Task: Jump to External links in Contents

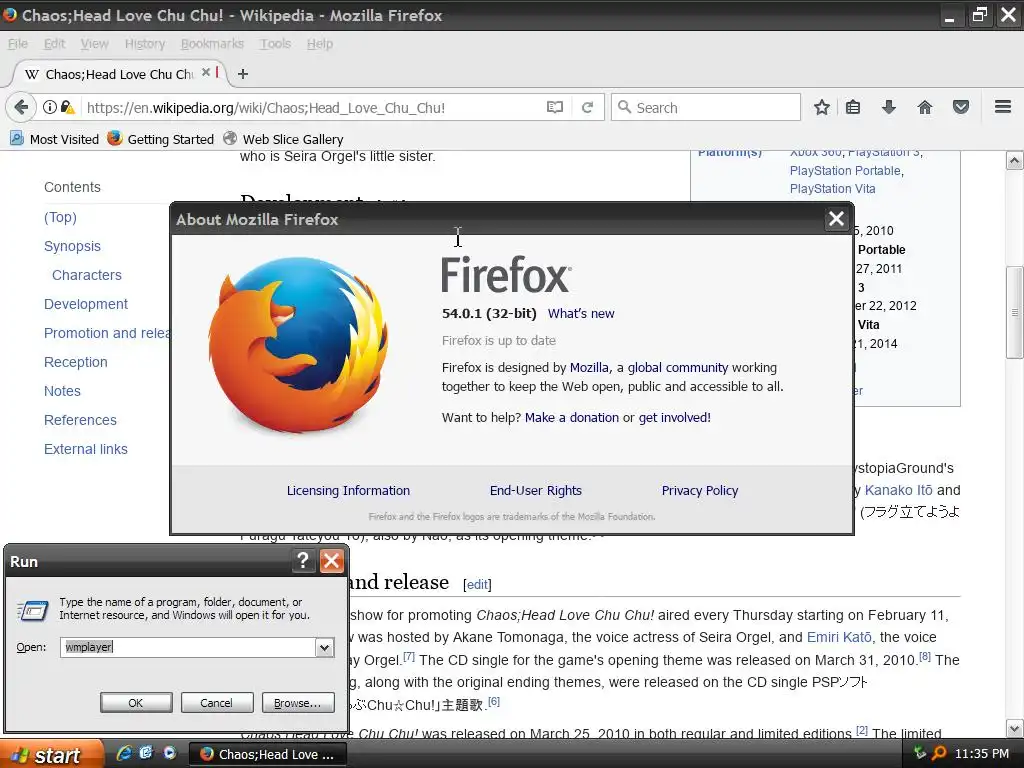Action: coord(86,449)
